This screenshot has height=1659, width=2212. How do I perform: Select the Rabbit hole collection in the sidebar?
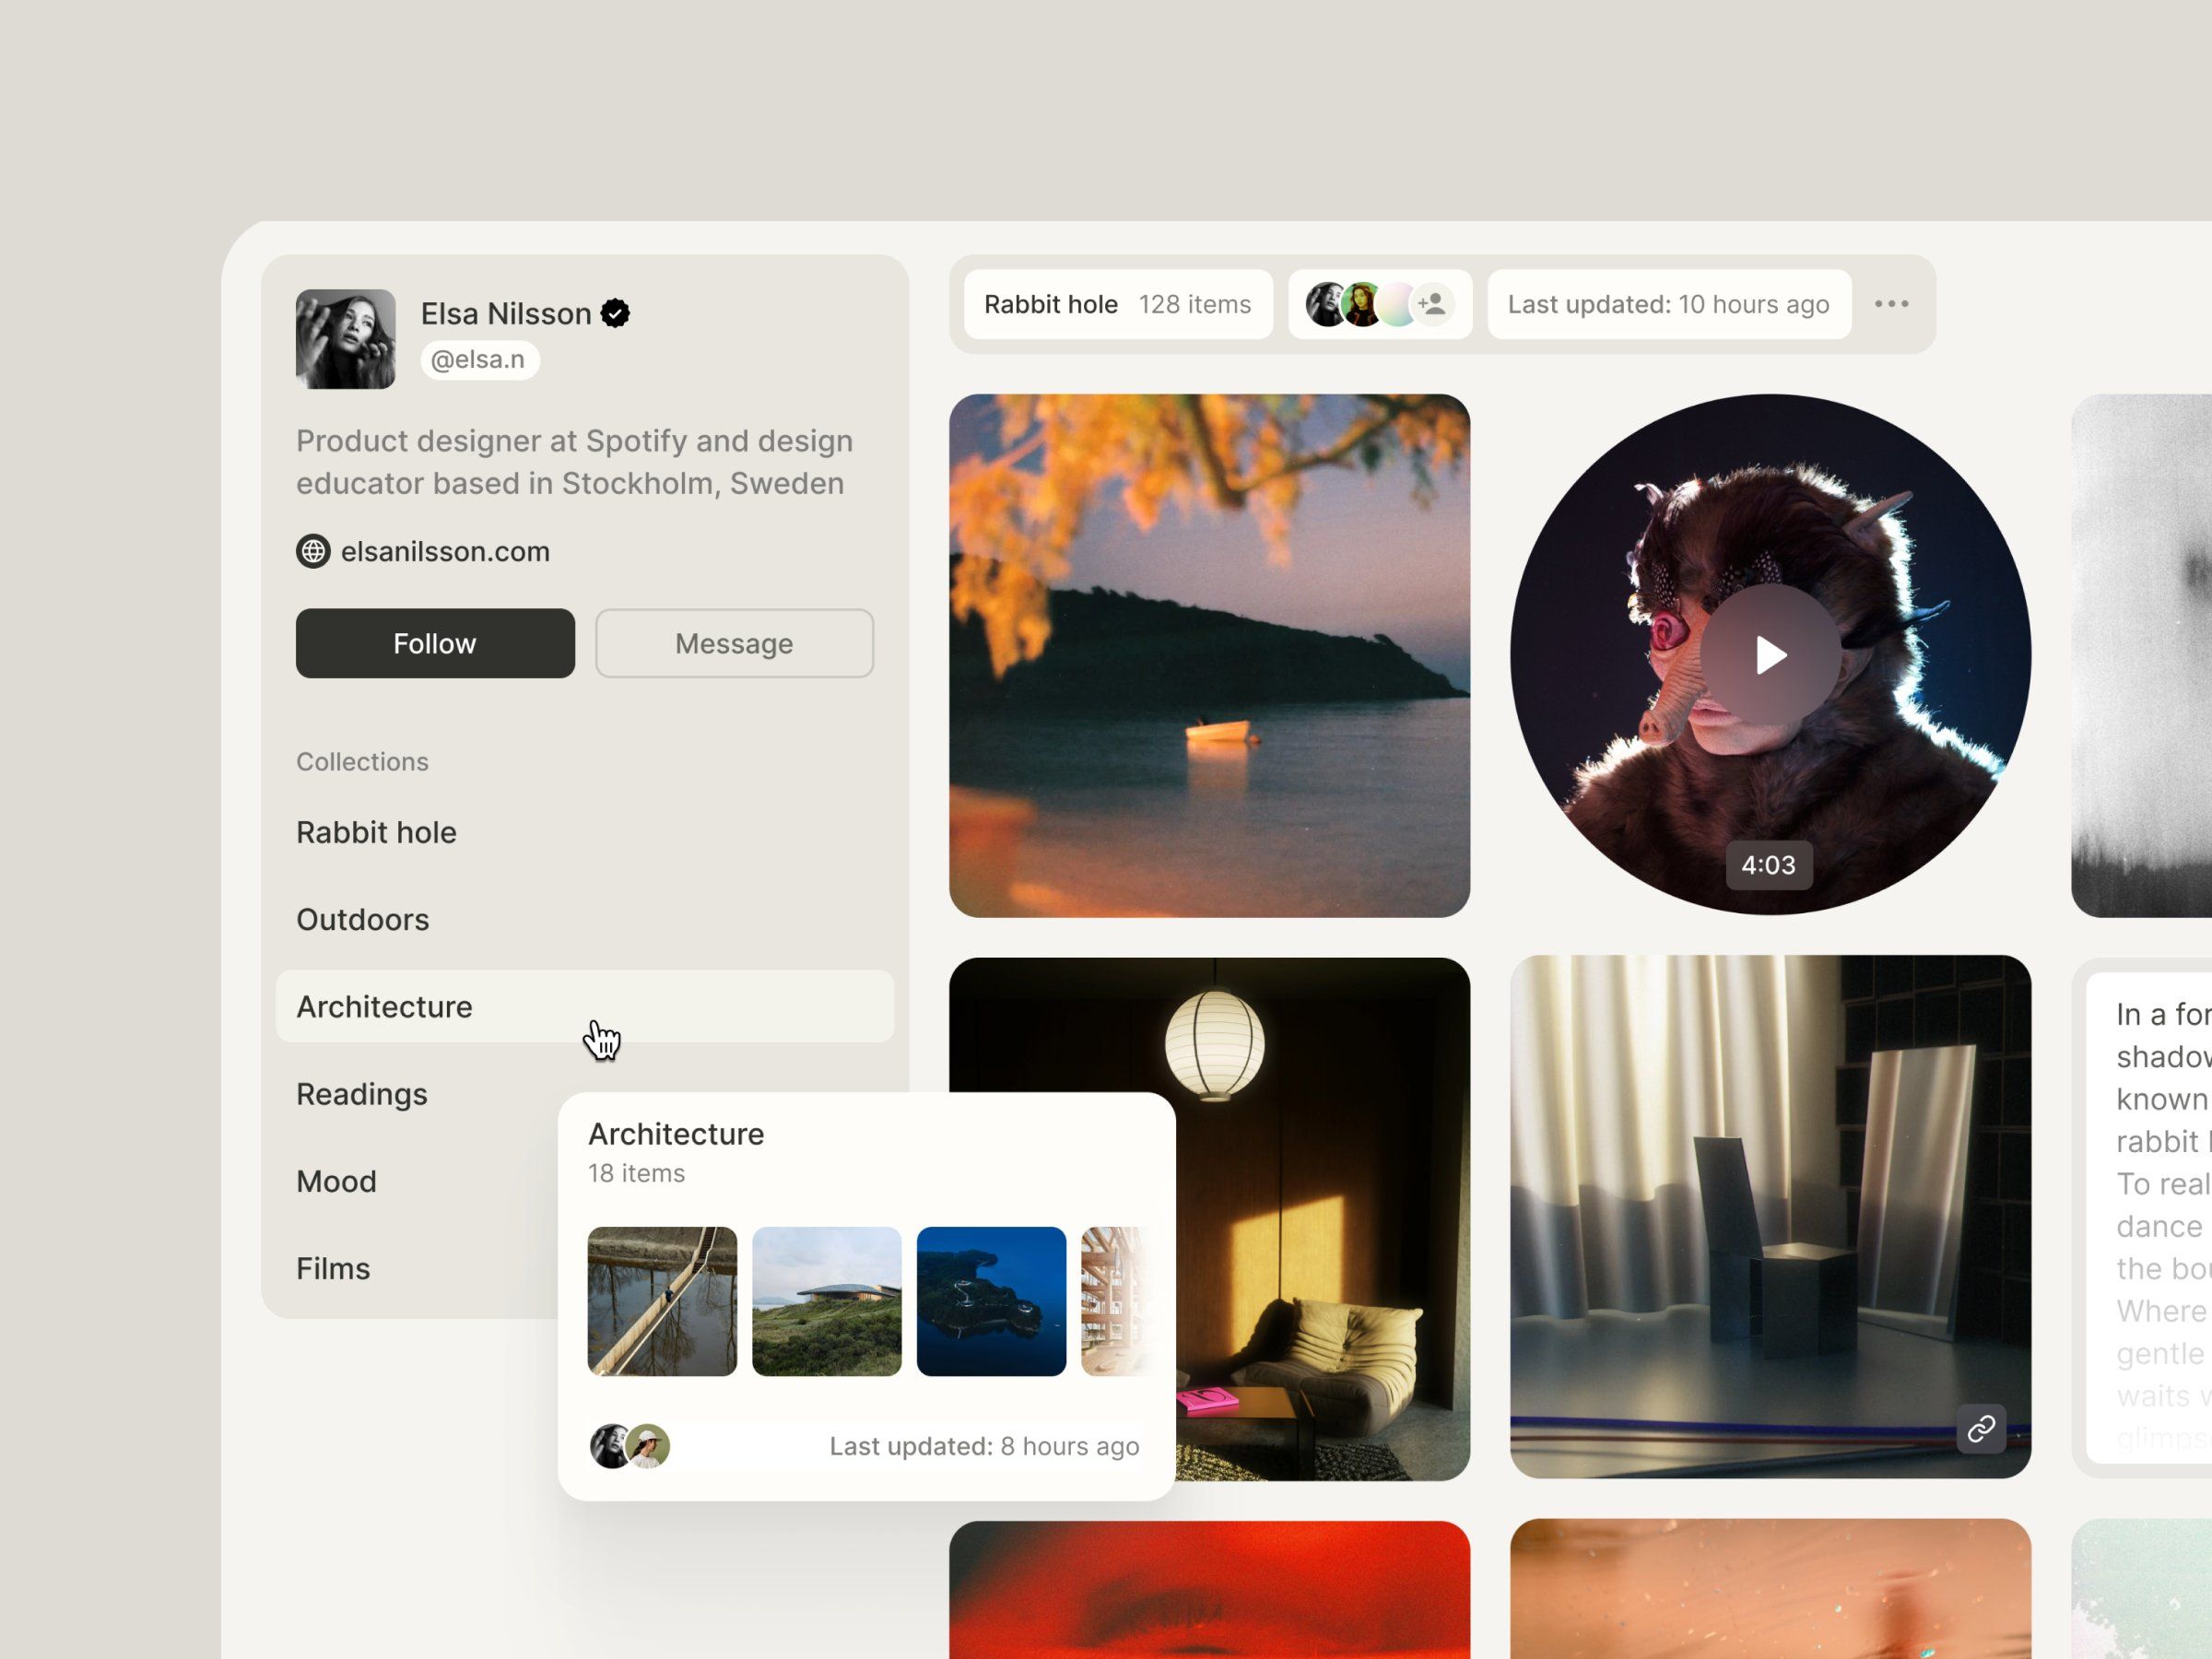(x=376, y=832)
